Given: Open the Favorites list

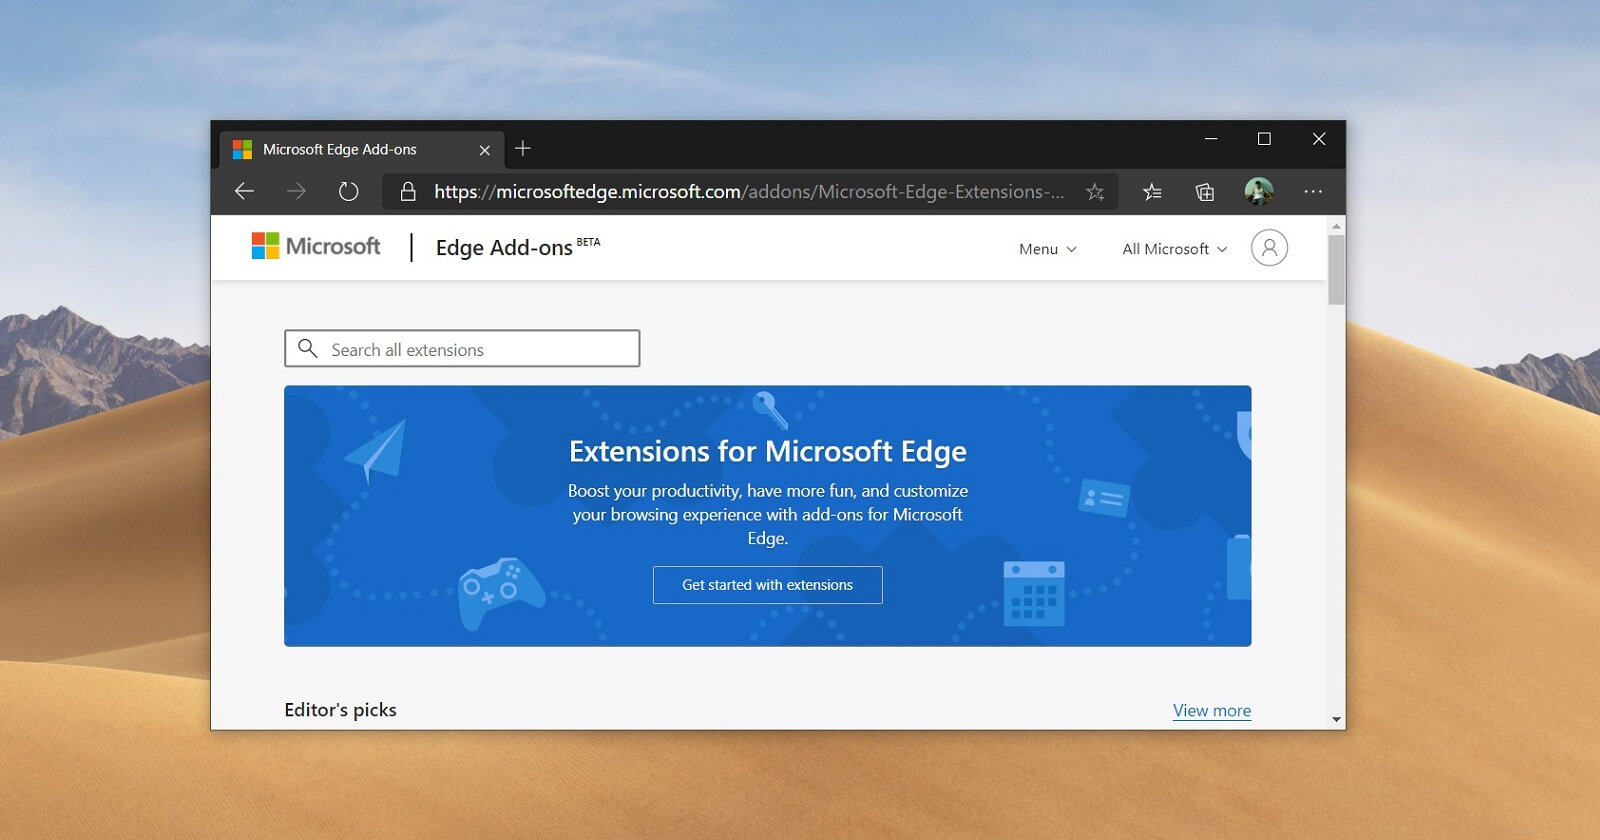Looking at the screenshot, I should (x=1152, y=192).
